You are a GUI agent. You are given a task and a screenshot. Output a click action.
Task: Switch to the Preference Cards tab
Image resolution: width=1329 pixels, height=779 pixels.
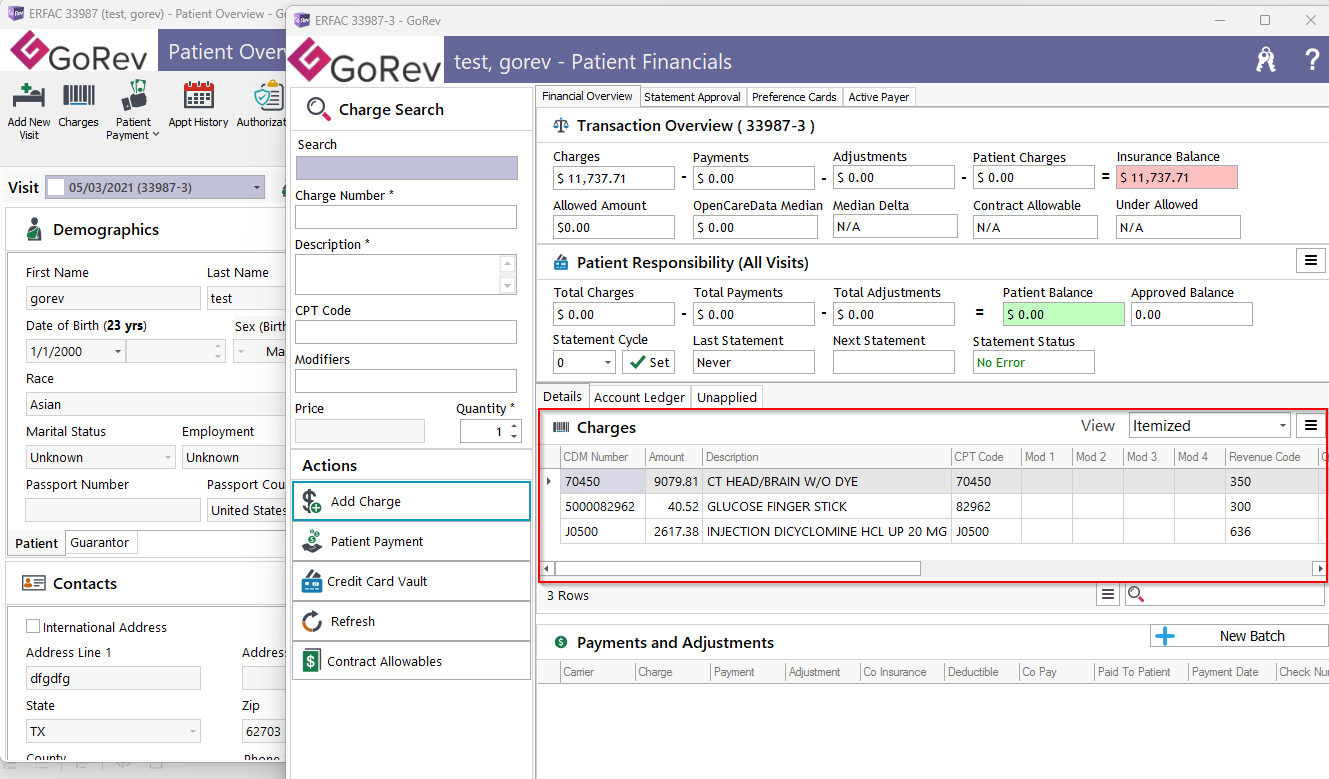point(794,97)
